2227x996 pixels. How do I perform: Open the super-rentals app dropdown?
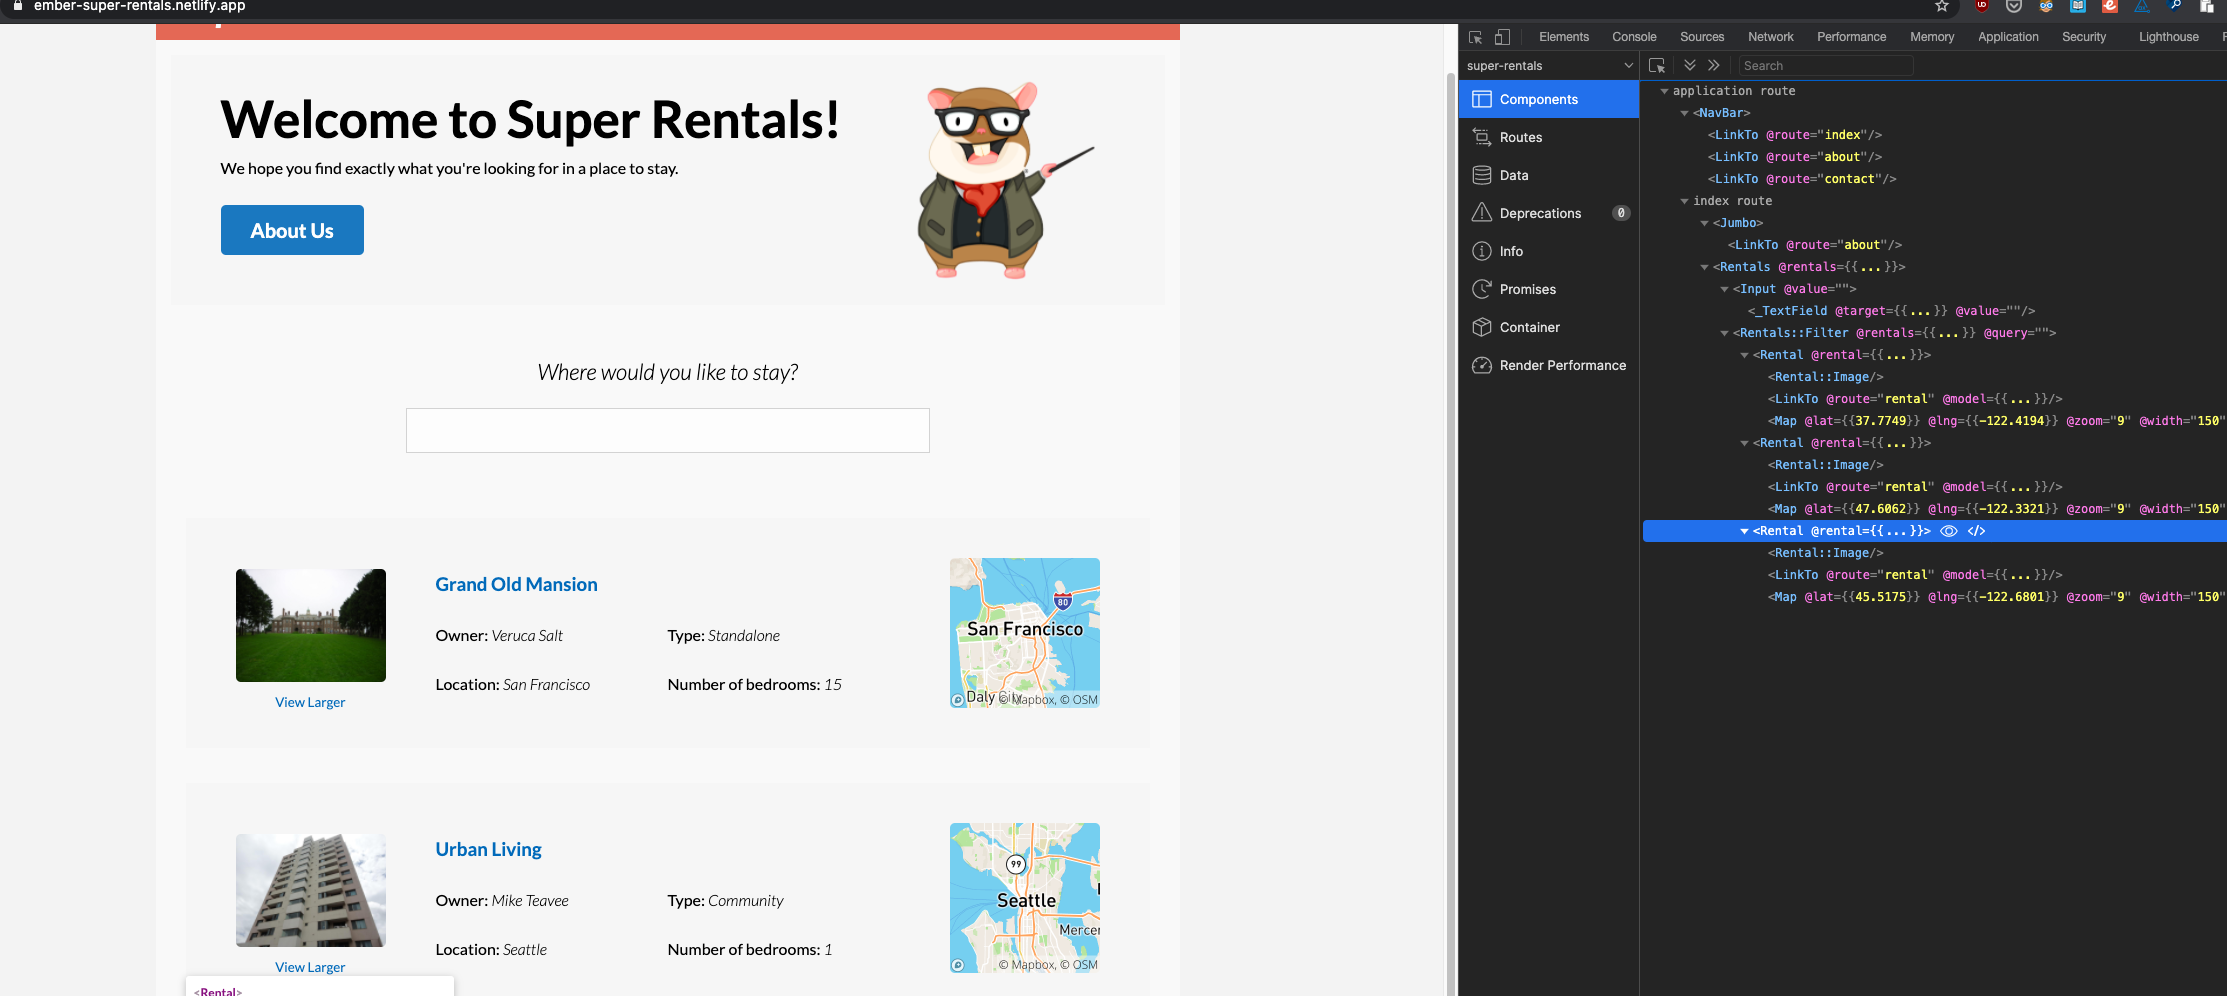[x=1549, y=66]
